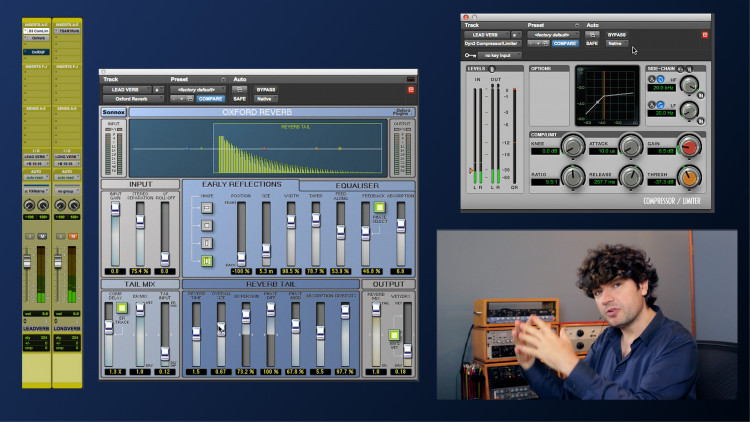Screen dimensions: 750x422
Task: Click the Sonnox logo button in Oxford Reverb
Action: coord(114,112)
